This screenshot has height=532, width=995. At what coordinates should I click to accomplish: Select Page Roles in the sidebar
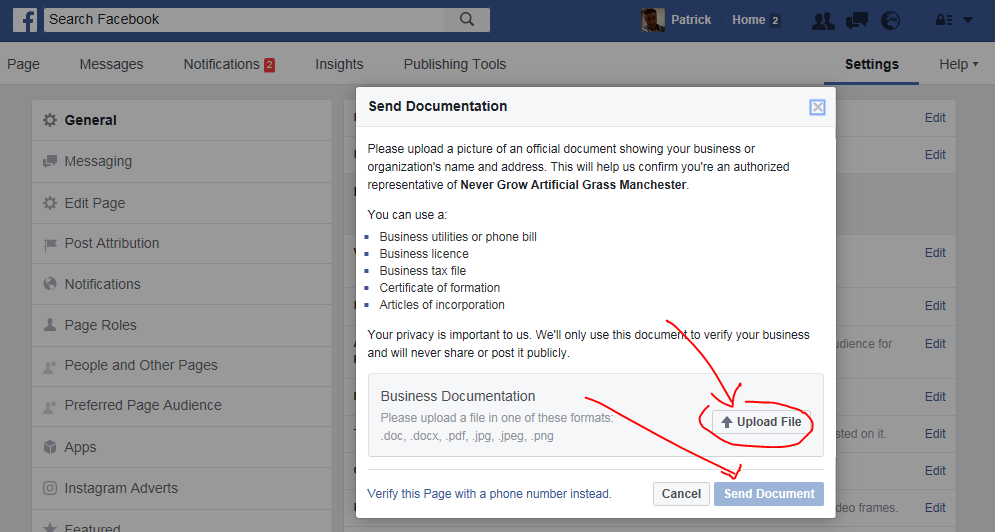tap(182, 325)
